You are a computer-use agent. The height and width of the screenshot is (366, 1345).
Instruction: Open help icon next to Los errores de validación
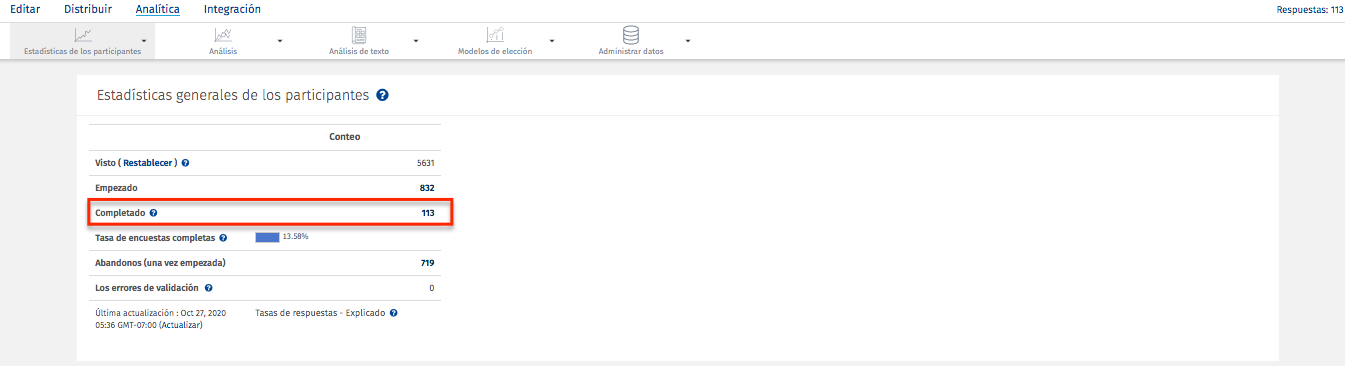click(x=209, y=288)
